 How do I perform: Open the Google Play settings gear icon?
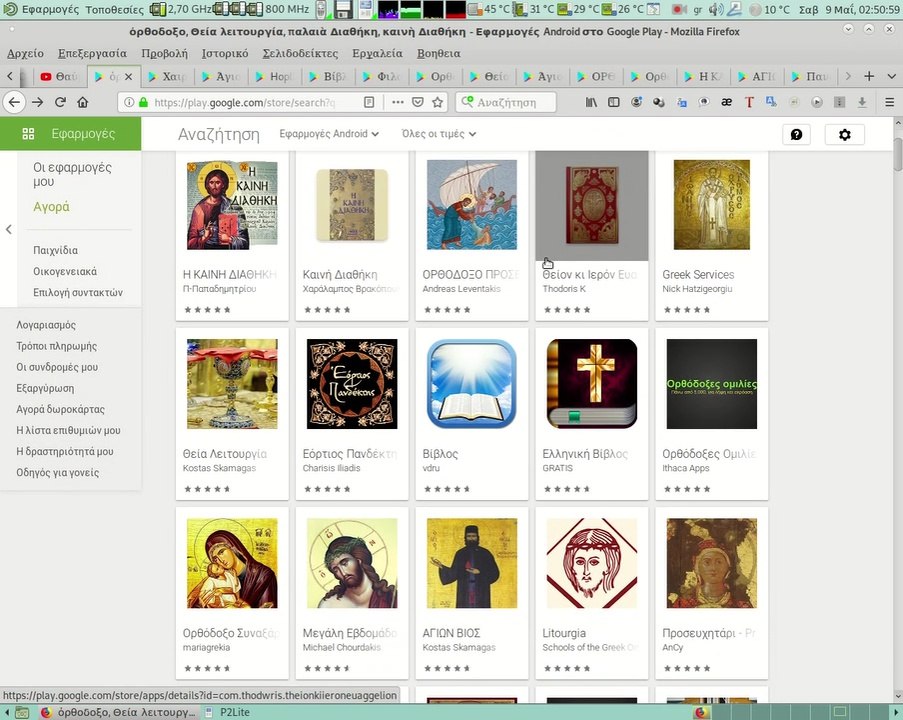pyautogui.click(x=844, y=134)
